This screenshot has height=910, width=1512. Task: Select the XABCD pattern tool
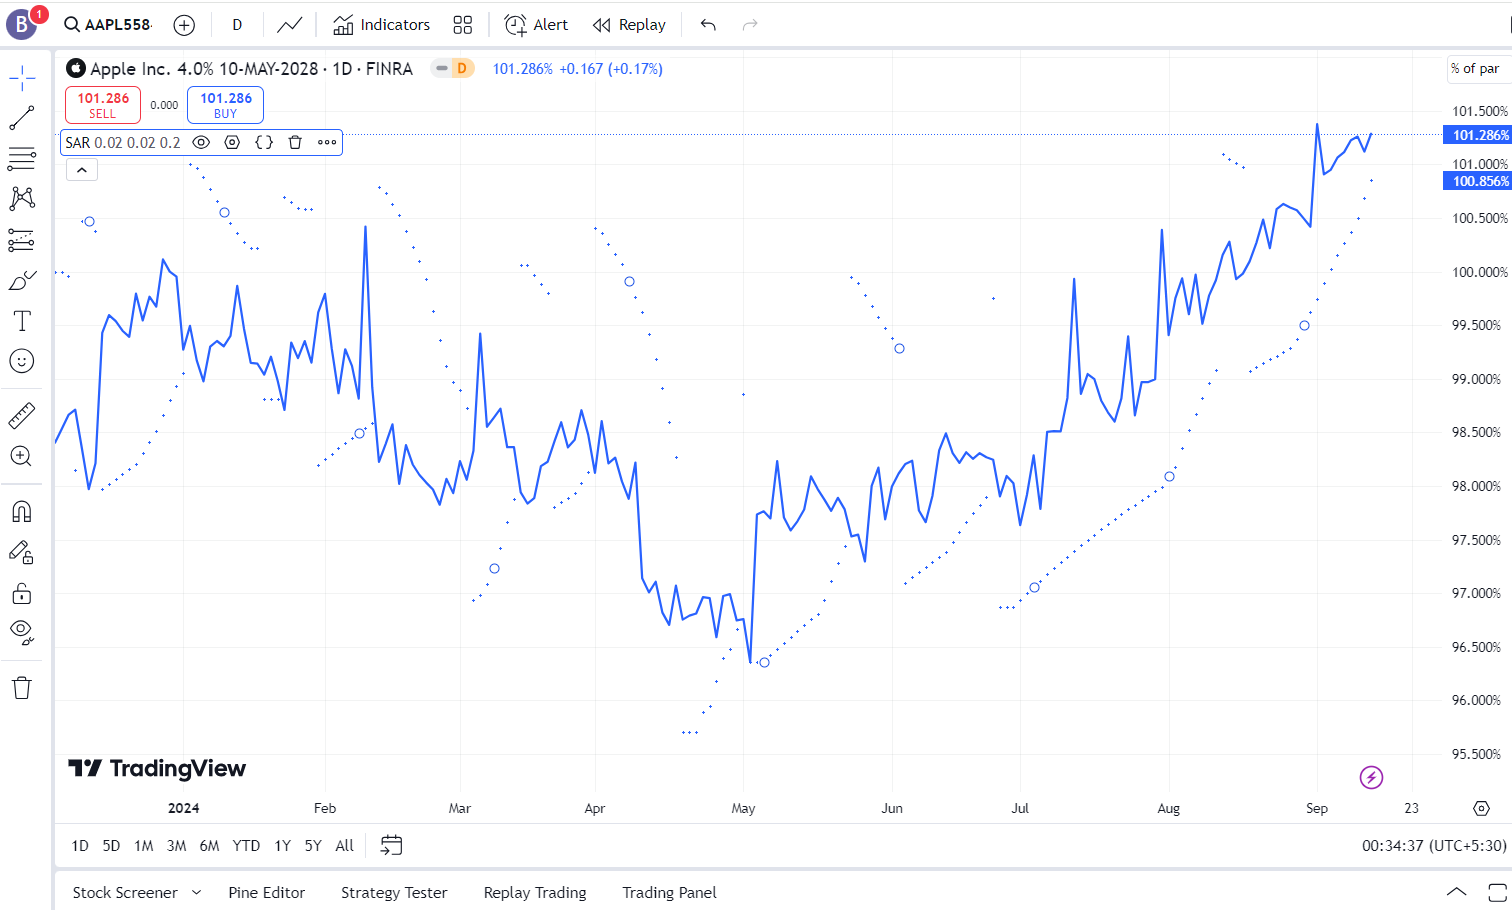(x=22, y=198)
